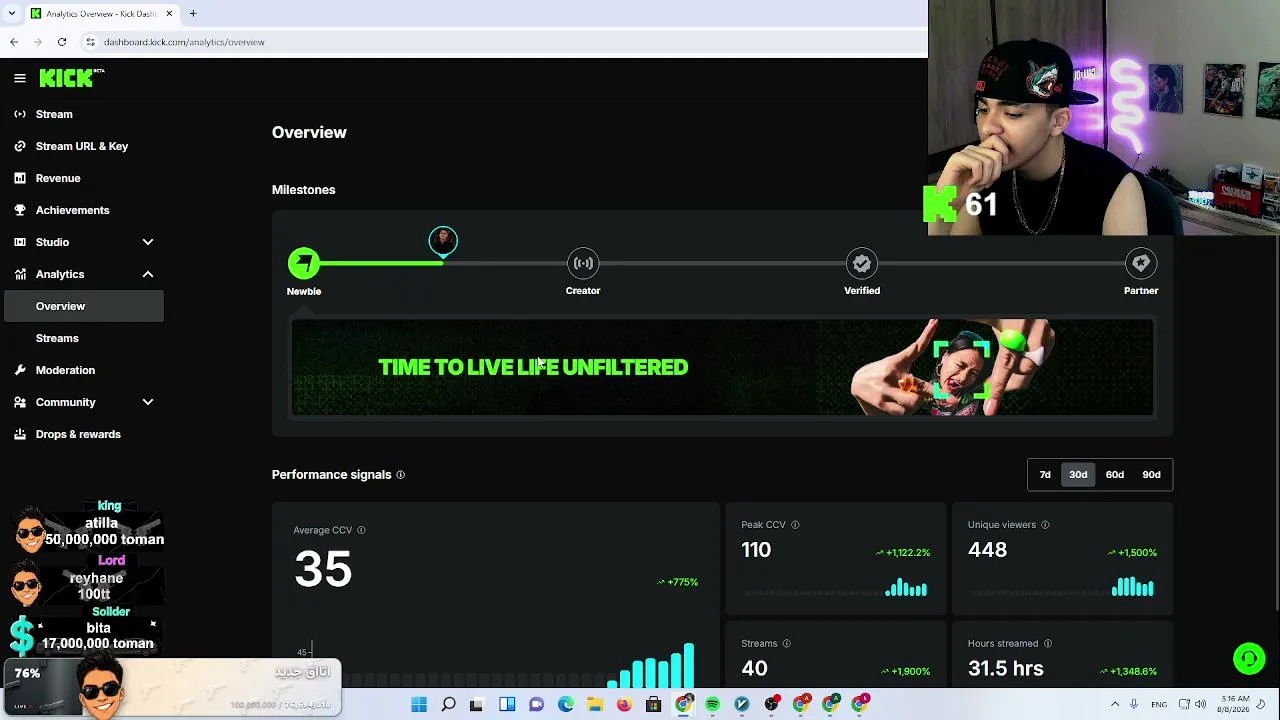Open the green support chat bubble
Image resolution: width=1280 pixels, height=720 pixels.
point(1249,658)
